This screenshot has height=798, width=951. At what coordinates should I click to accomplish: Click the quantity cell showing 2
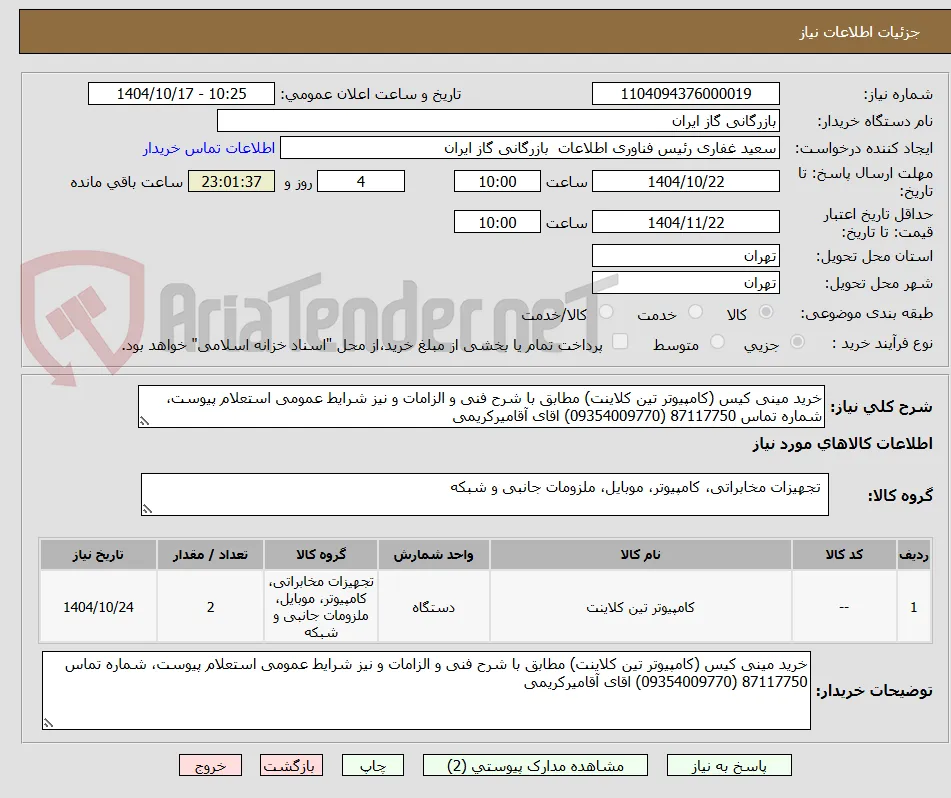pos(210,607)
